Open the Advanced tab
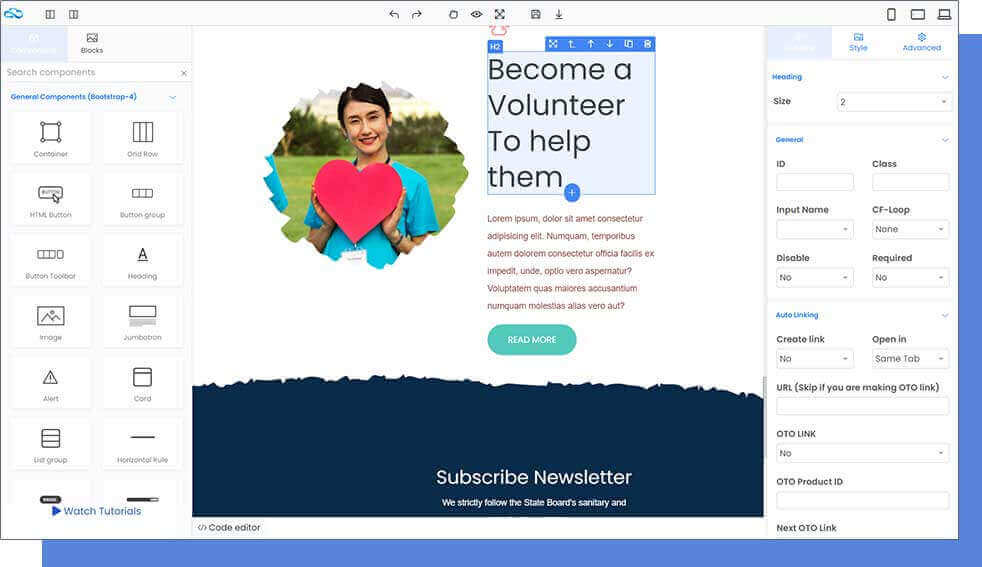982x567 pixels. tap(921, 43)
